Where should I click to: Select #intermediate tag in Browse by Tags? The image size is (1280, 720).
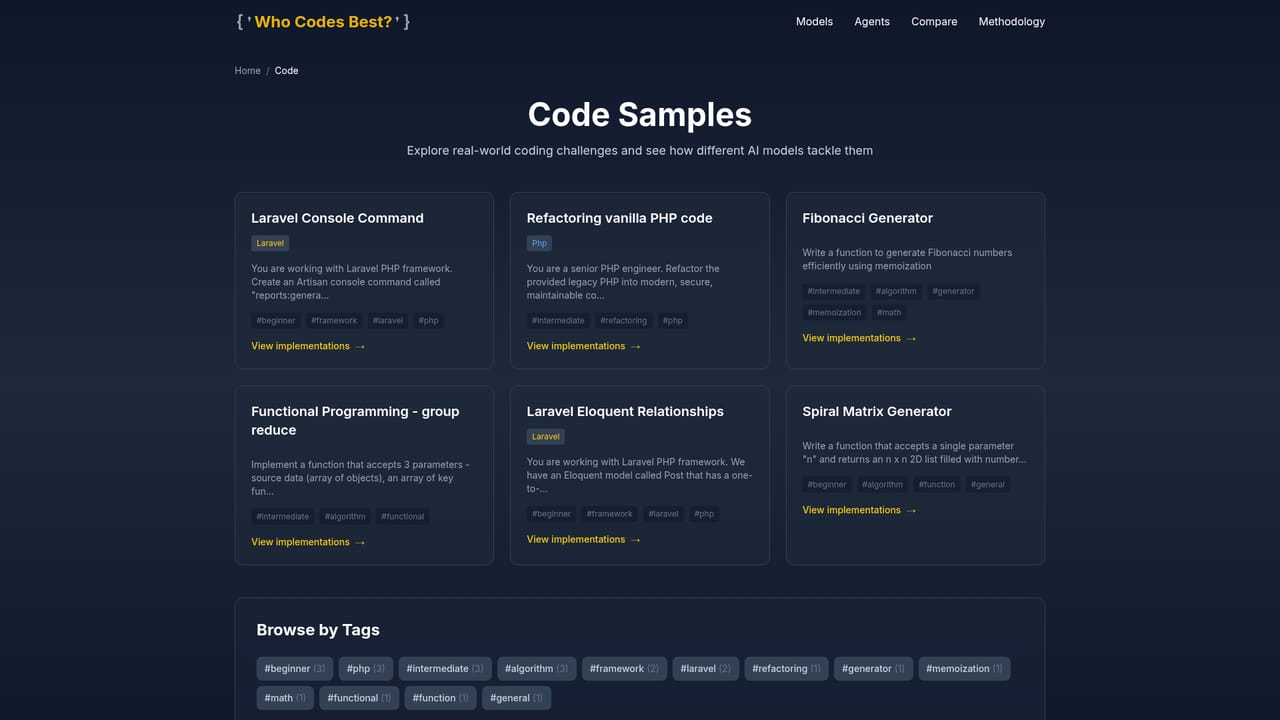click(x=445, y=669)
